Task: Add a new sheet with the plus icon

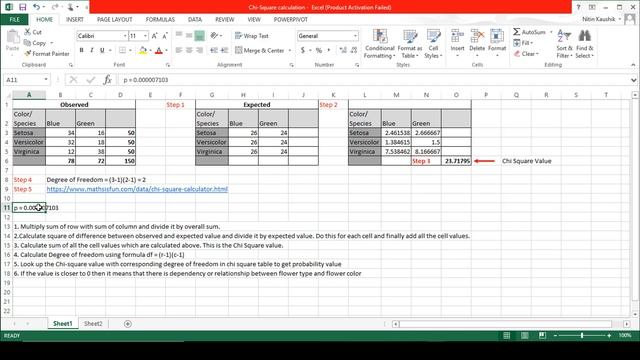Action: 128,324
